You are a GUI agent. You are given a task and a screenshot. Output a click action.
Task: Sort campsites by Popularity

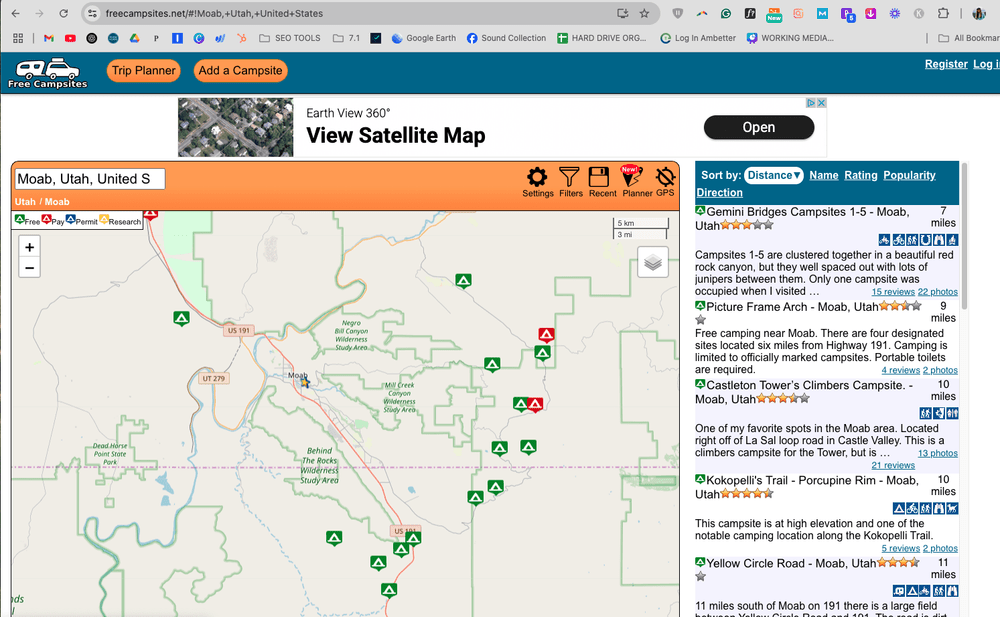[909, 175]
